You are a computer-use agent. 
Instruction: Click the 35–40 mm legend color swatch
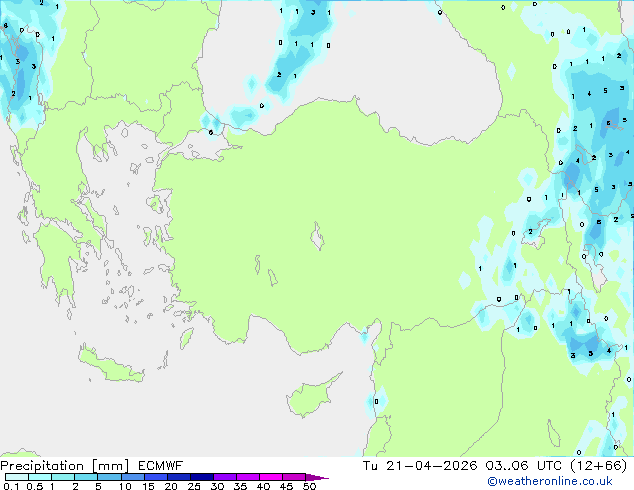click(x=248, y=477)
